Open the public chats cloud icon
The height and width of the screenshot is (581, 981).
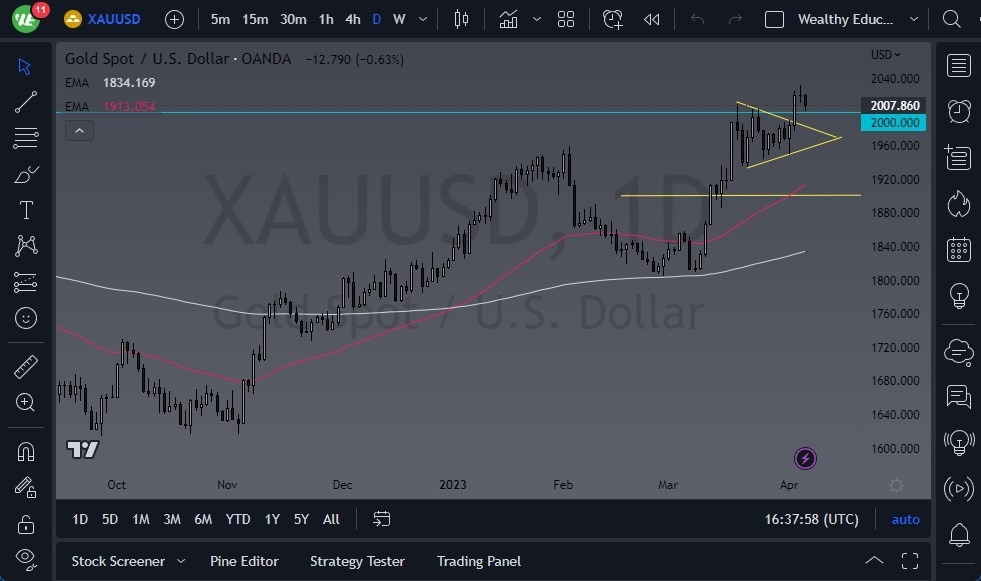pyautogui.click(x=958, y=352)
